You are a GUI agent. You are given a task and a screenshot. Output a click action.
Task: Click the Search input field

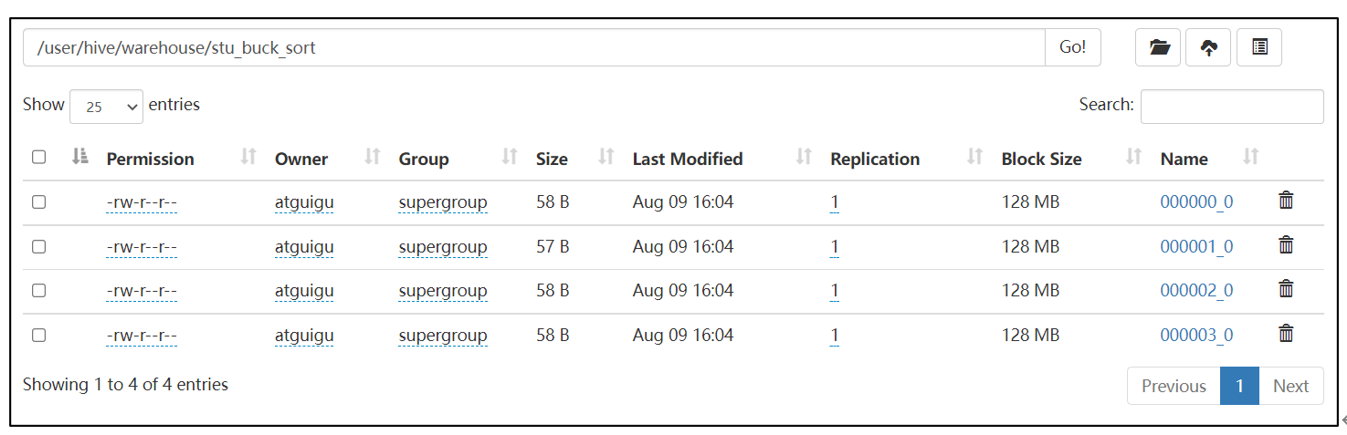1231,106
